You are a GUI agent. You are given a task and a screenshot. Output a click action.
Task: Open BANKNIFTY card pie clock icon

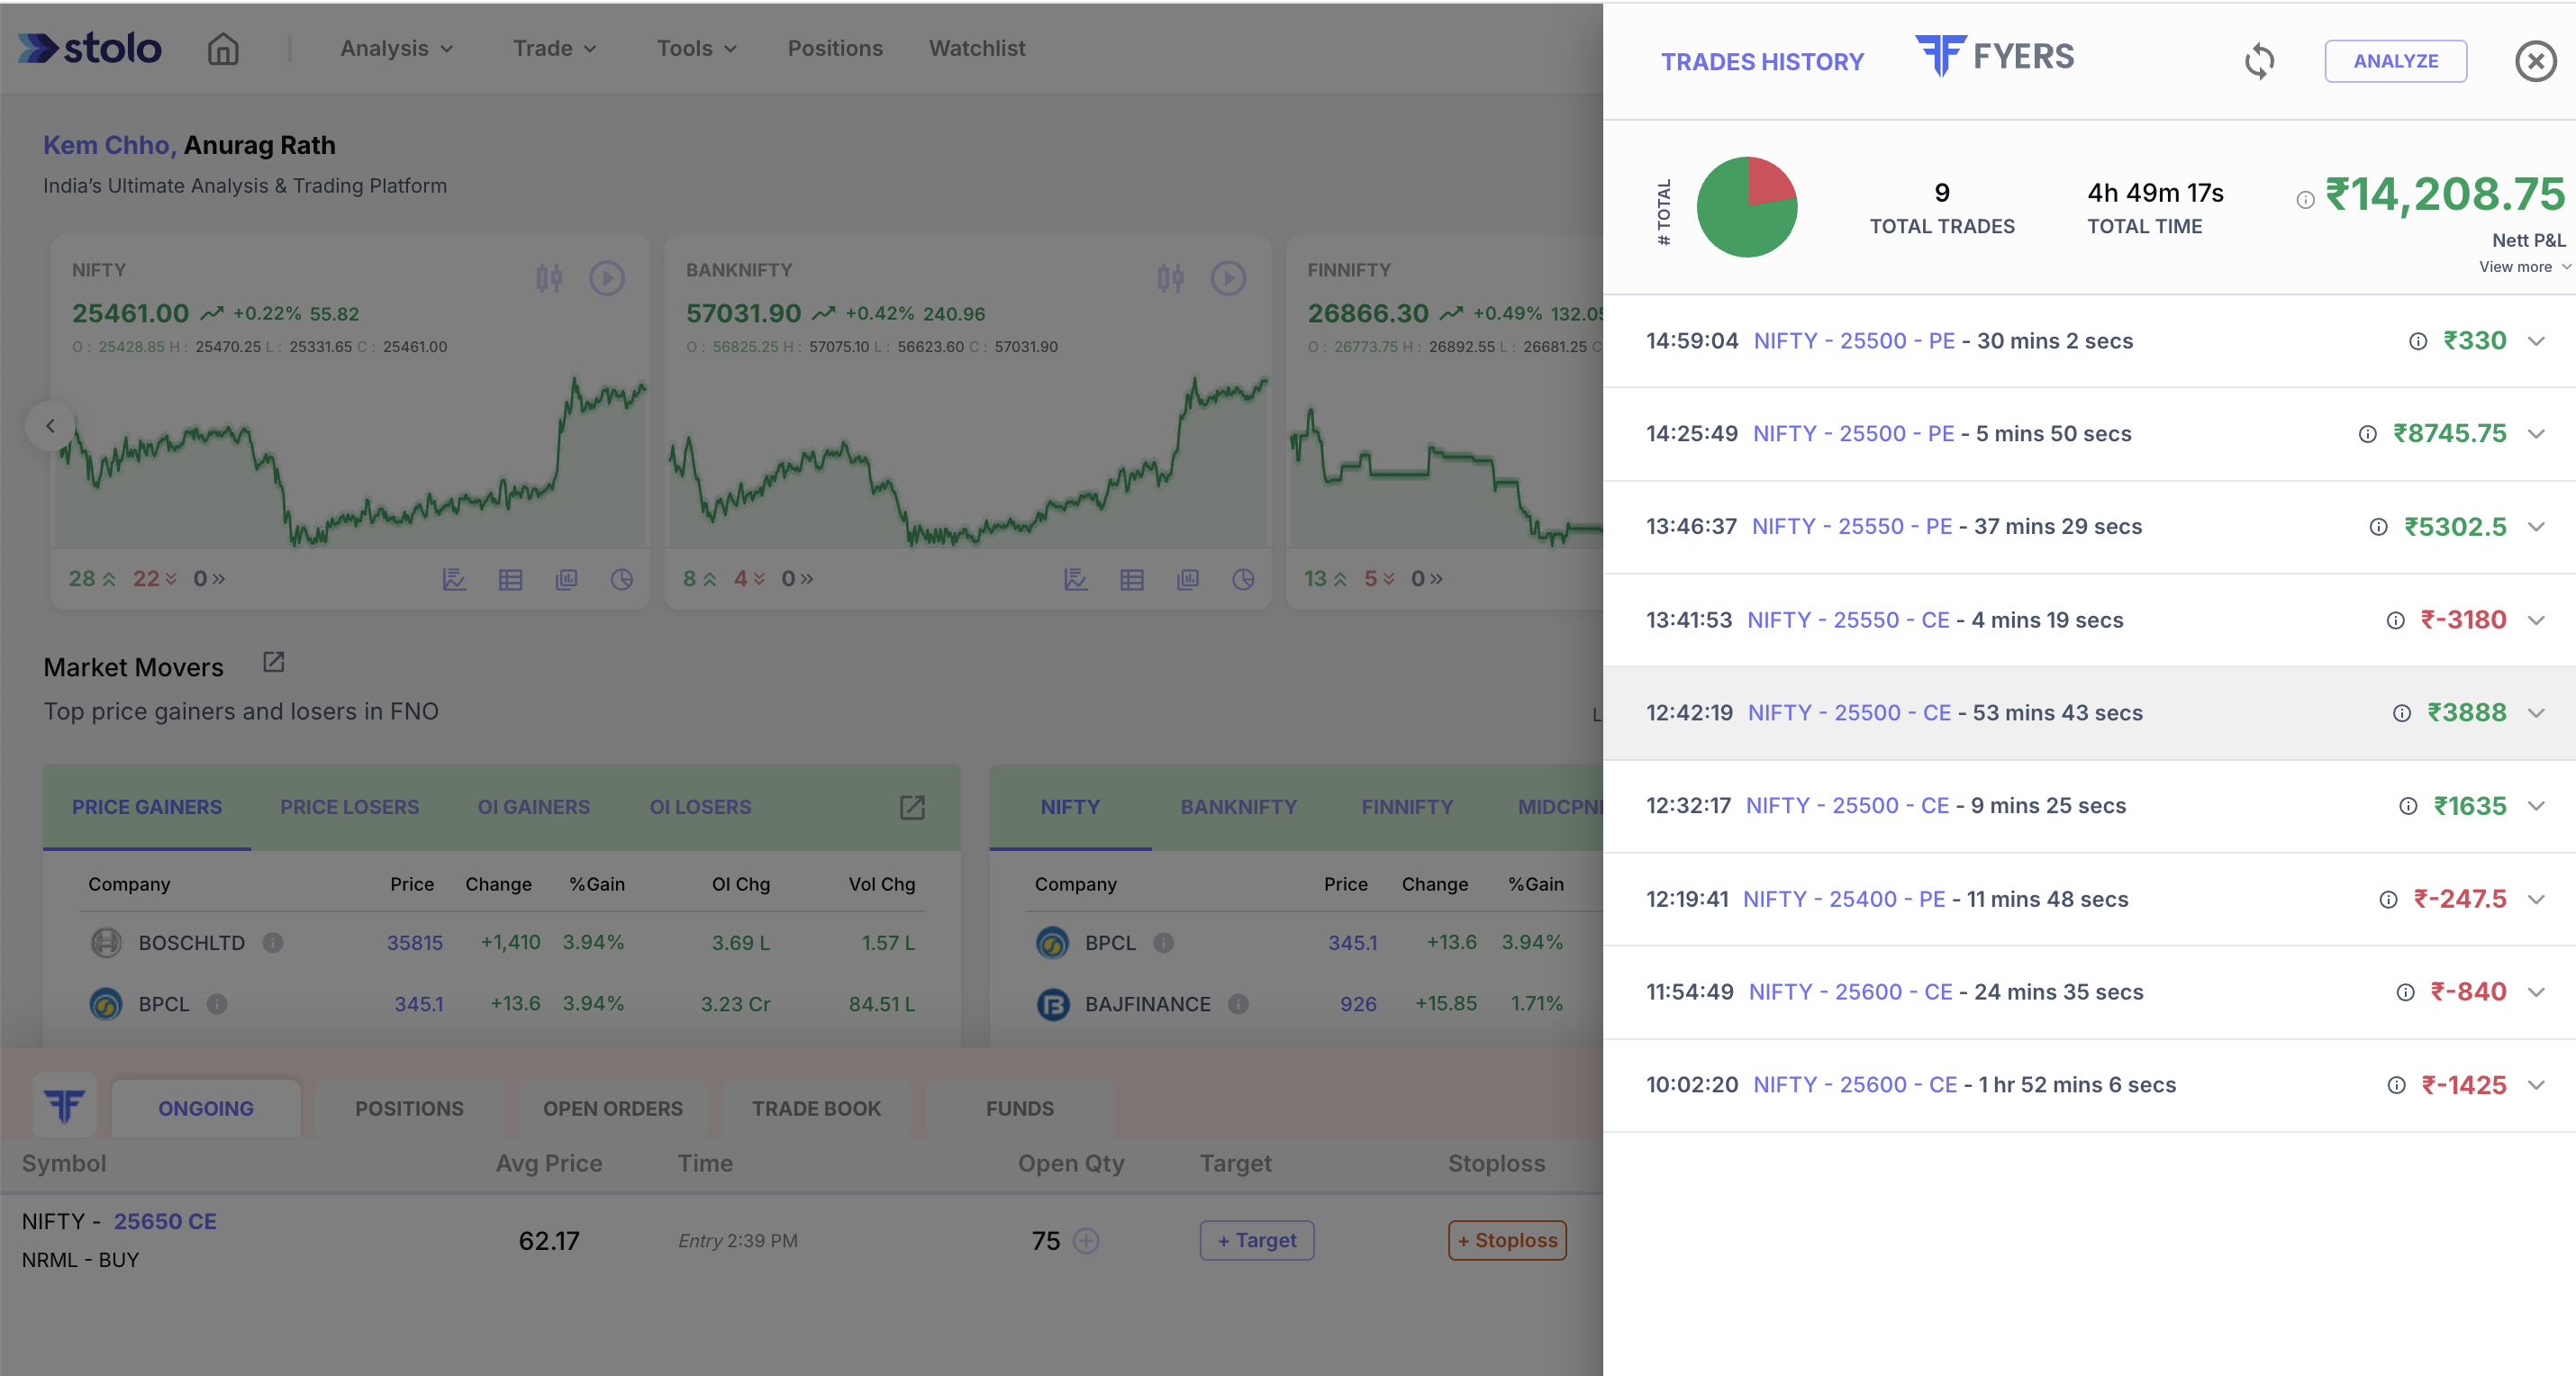pos(1243,579)
